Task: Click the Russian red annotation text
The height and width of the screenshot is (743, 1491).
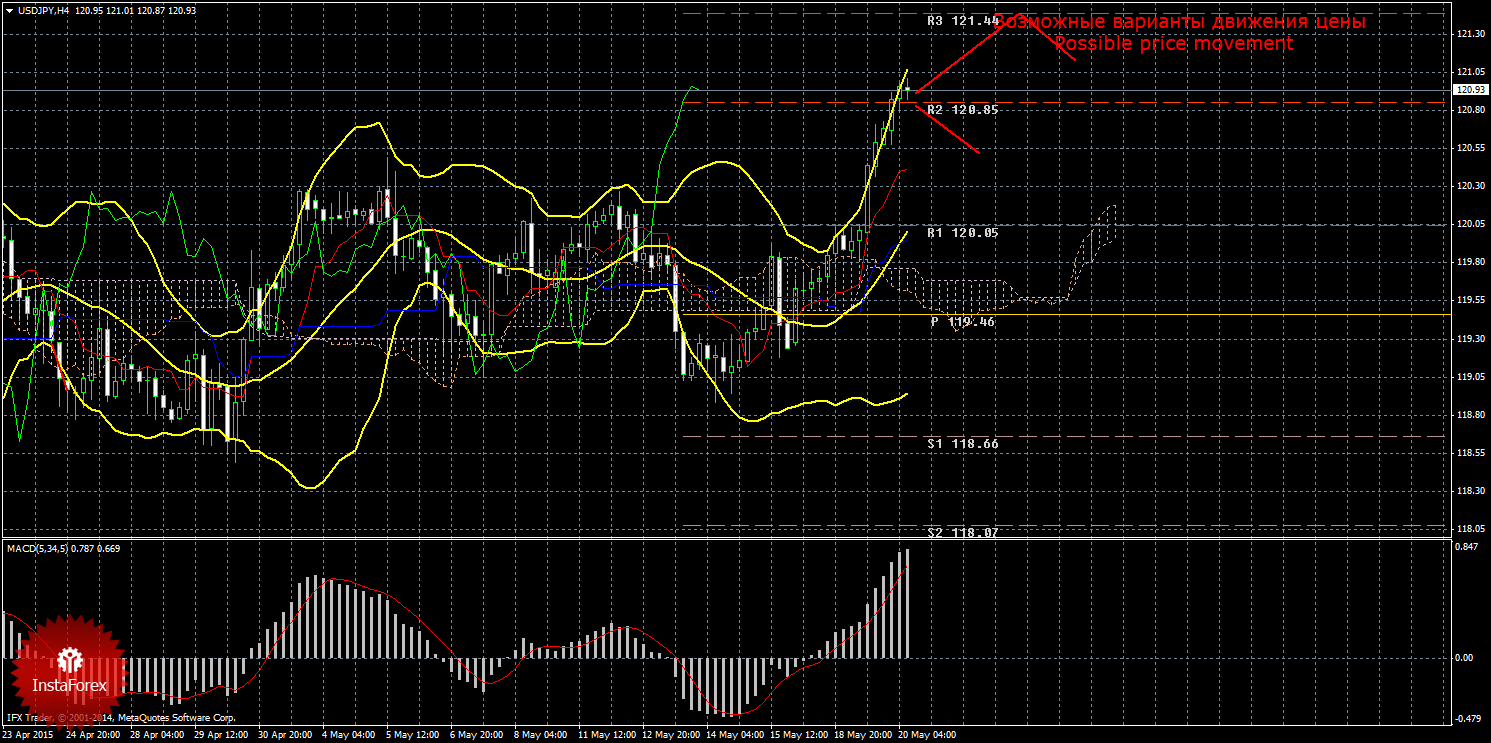Action: [1180, 21]
